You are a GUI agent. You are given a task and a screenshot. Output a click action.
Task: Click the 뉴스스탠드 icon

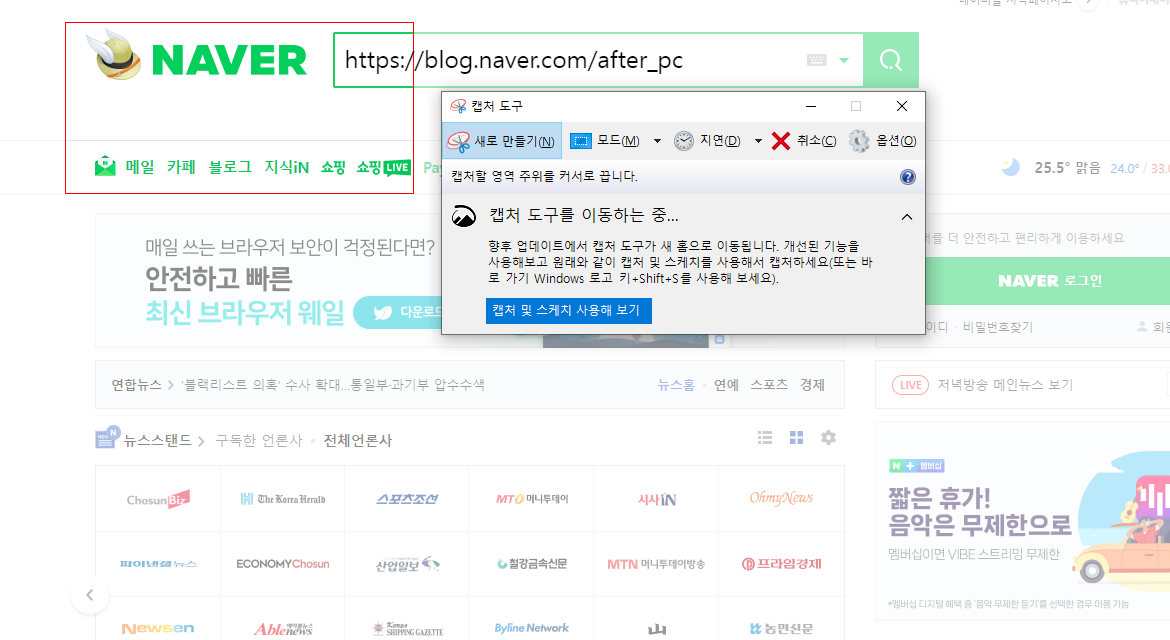tap(107, 437)
